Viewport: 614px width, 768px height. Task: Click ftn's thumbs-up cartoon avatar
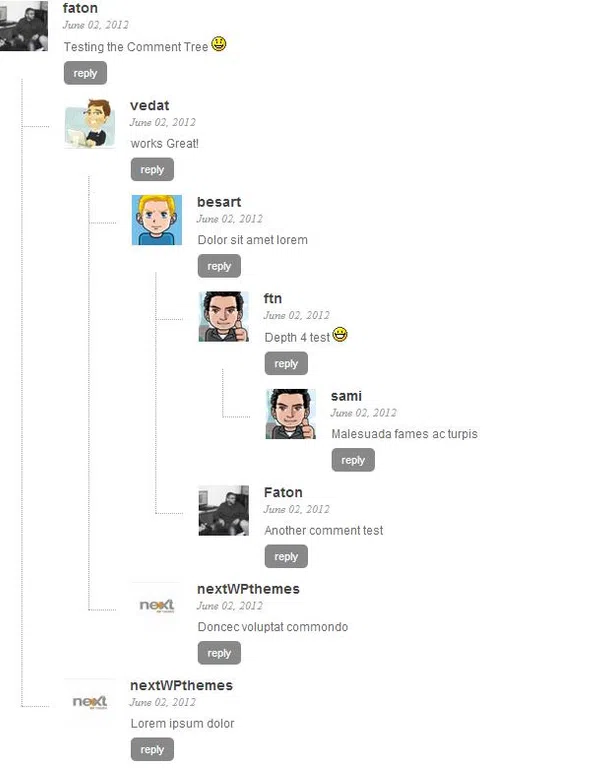click(224, 316)
